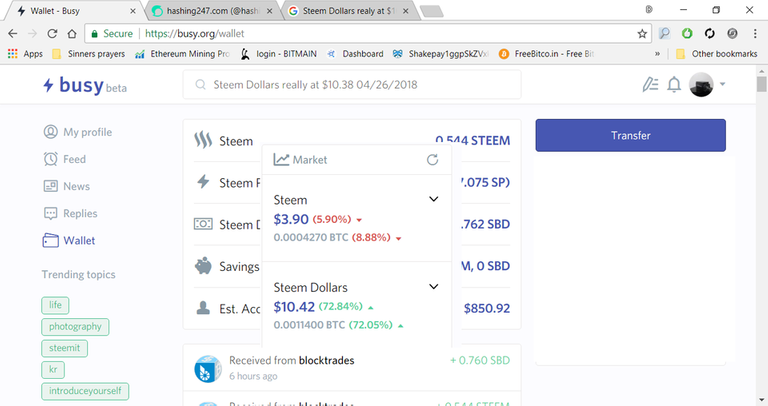Click the Feed clock icon
This screenshot has height=406, width=768.
click(x=50, y=159)
